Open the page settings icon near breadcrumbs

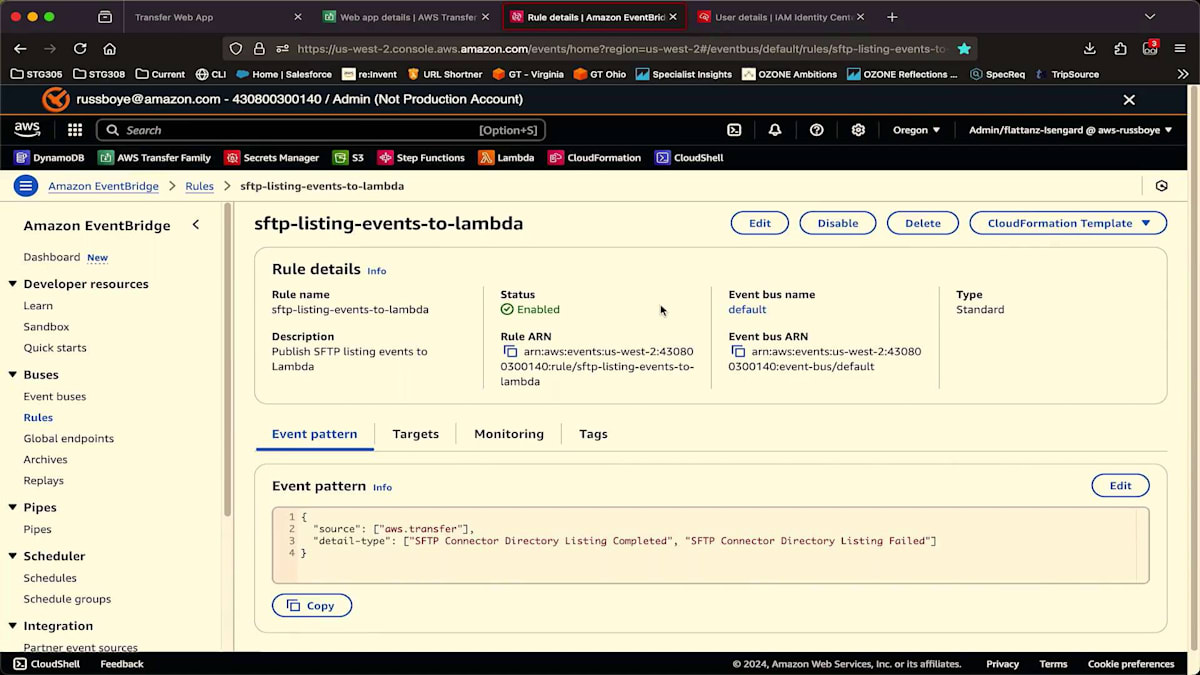1161,186
